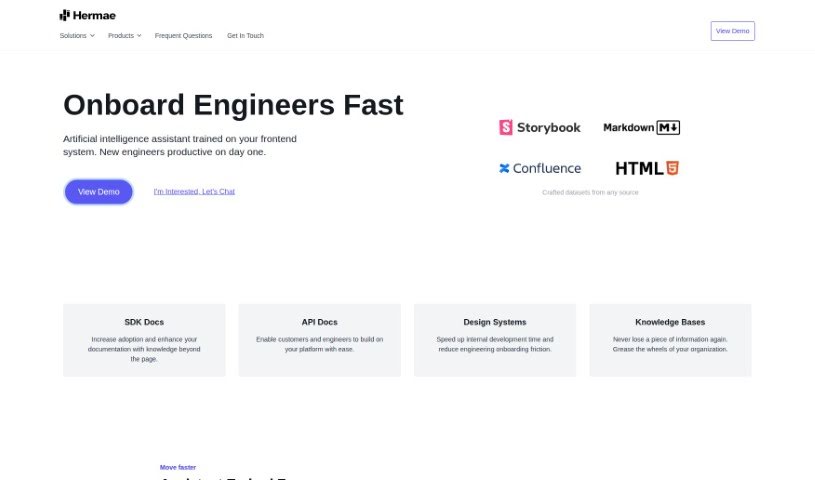Select the API Docs card

tap(319, 340)
